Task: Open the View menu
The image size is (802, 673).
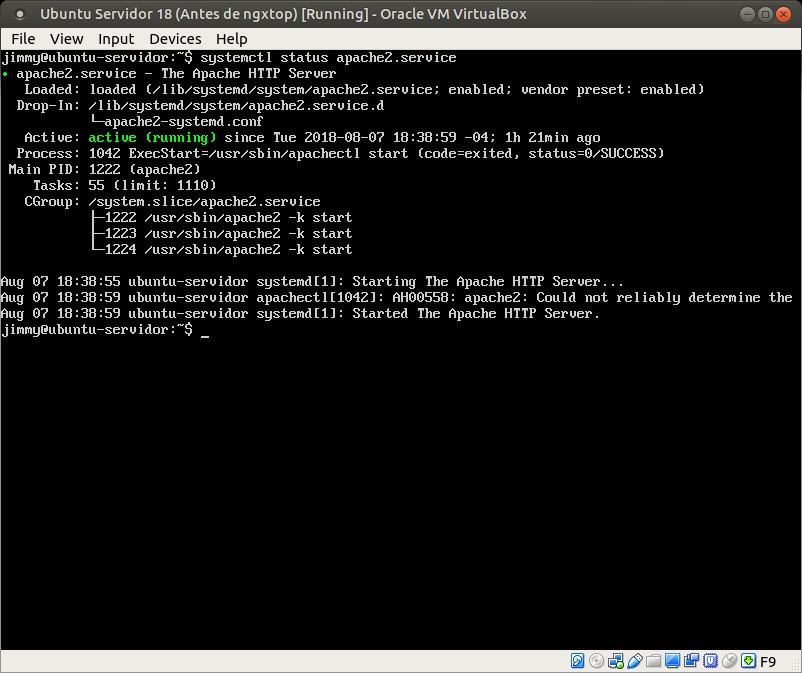Action: tap(67, 38)
